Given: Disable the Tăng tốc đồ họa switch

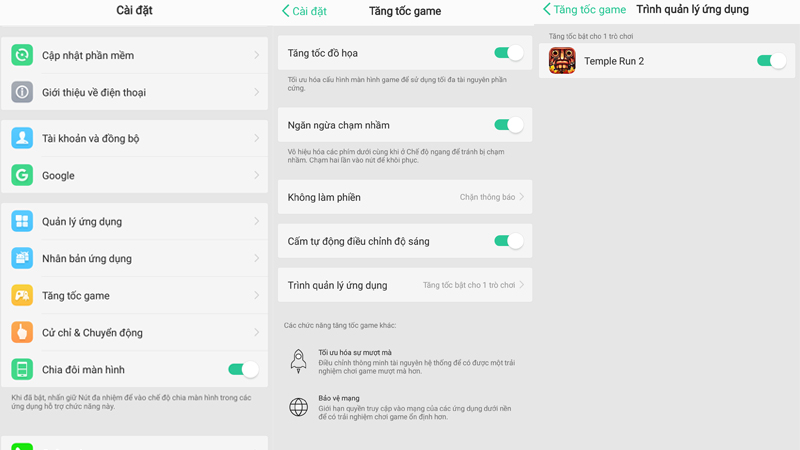Looking at the screenshot, I should pyautogui.click(x=509, y=52).
